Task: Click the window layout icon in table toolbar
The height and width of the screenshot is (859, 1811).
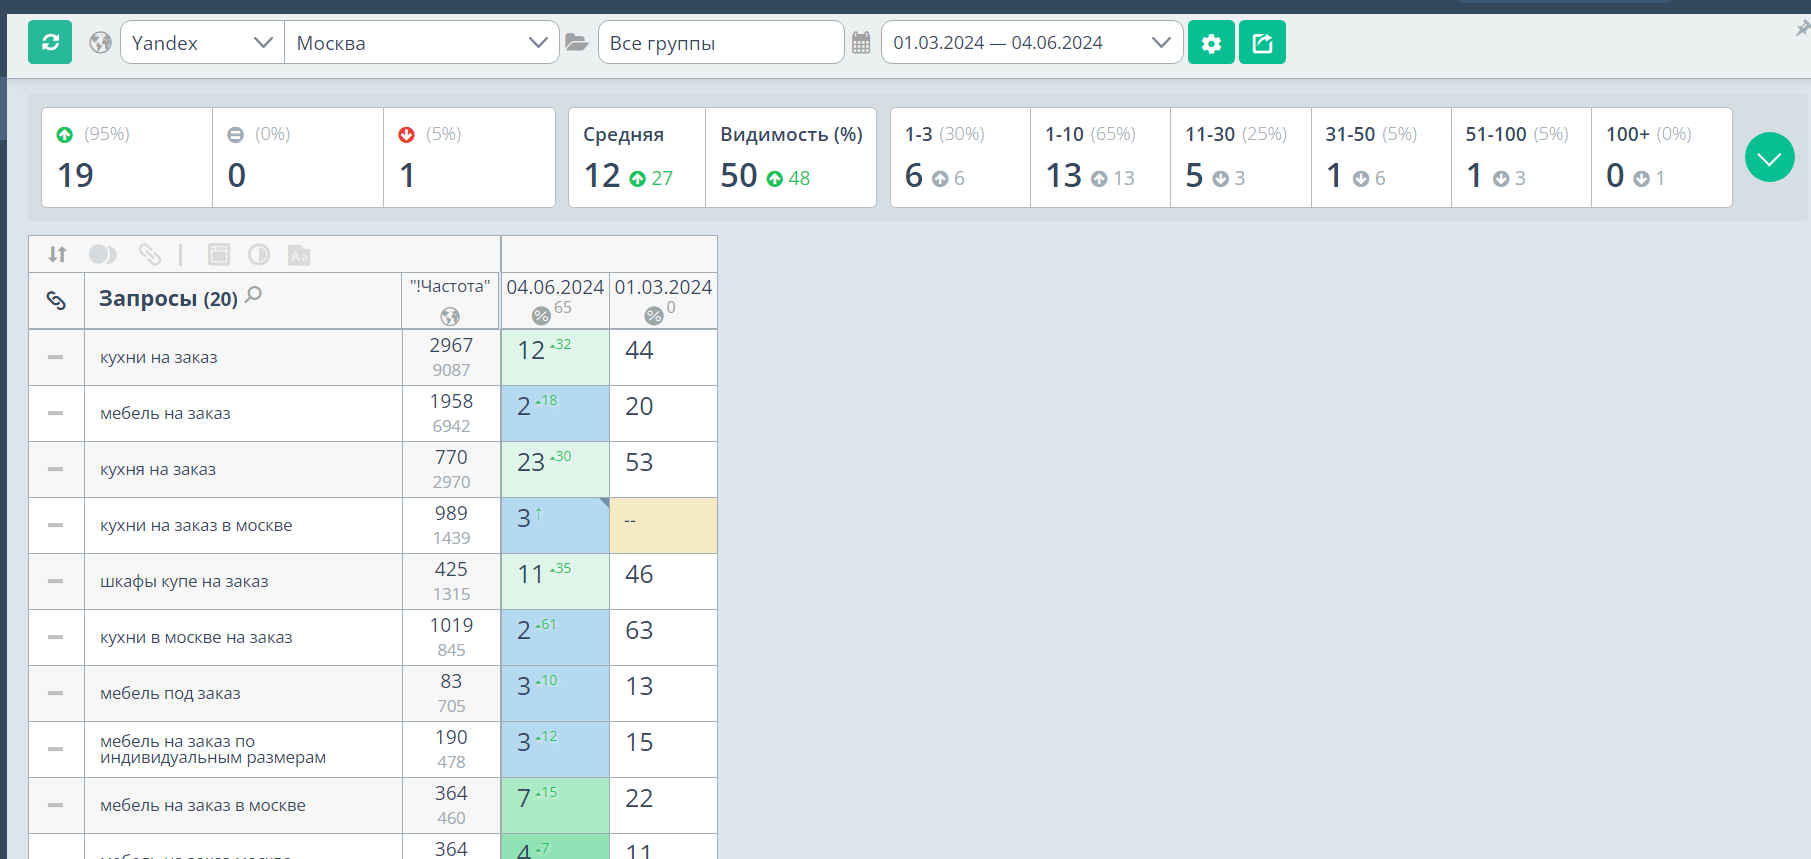Action: point(219,254)
